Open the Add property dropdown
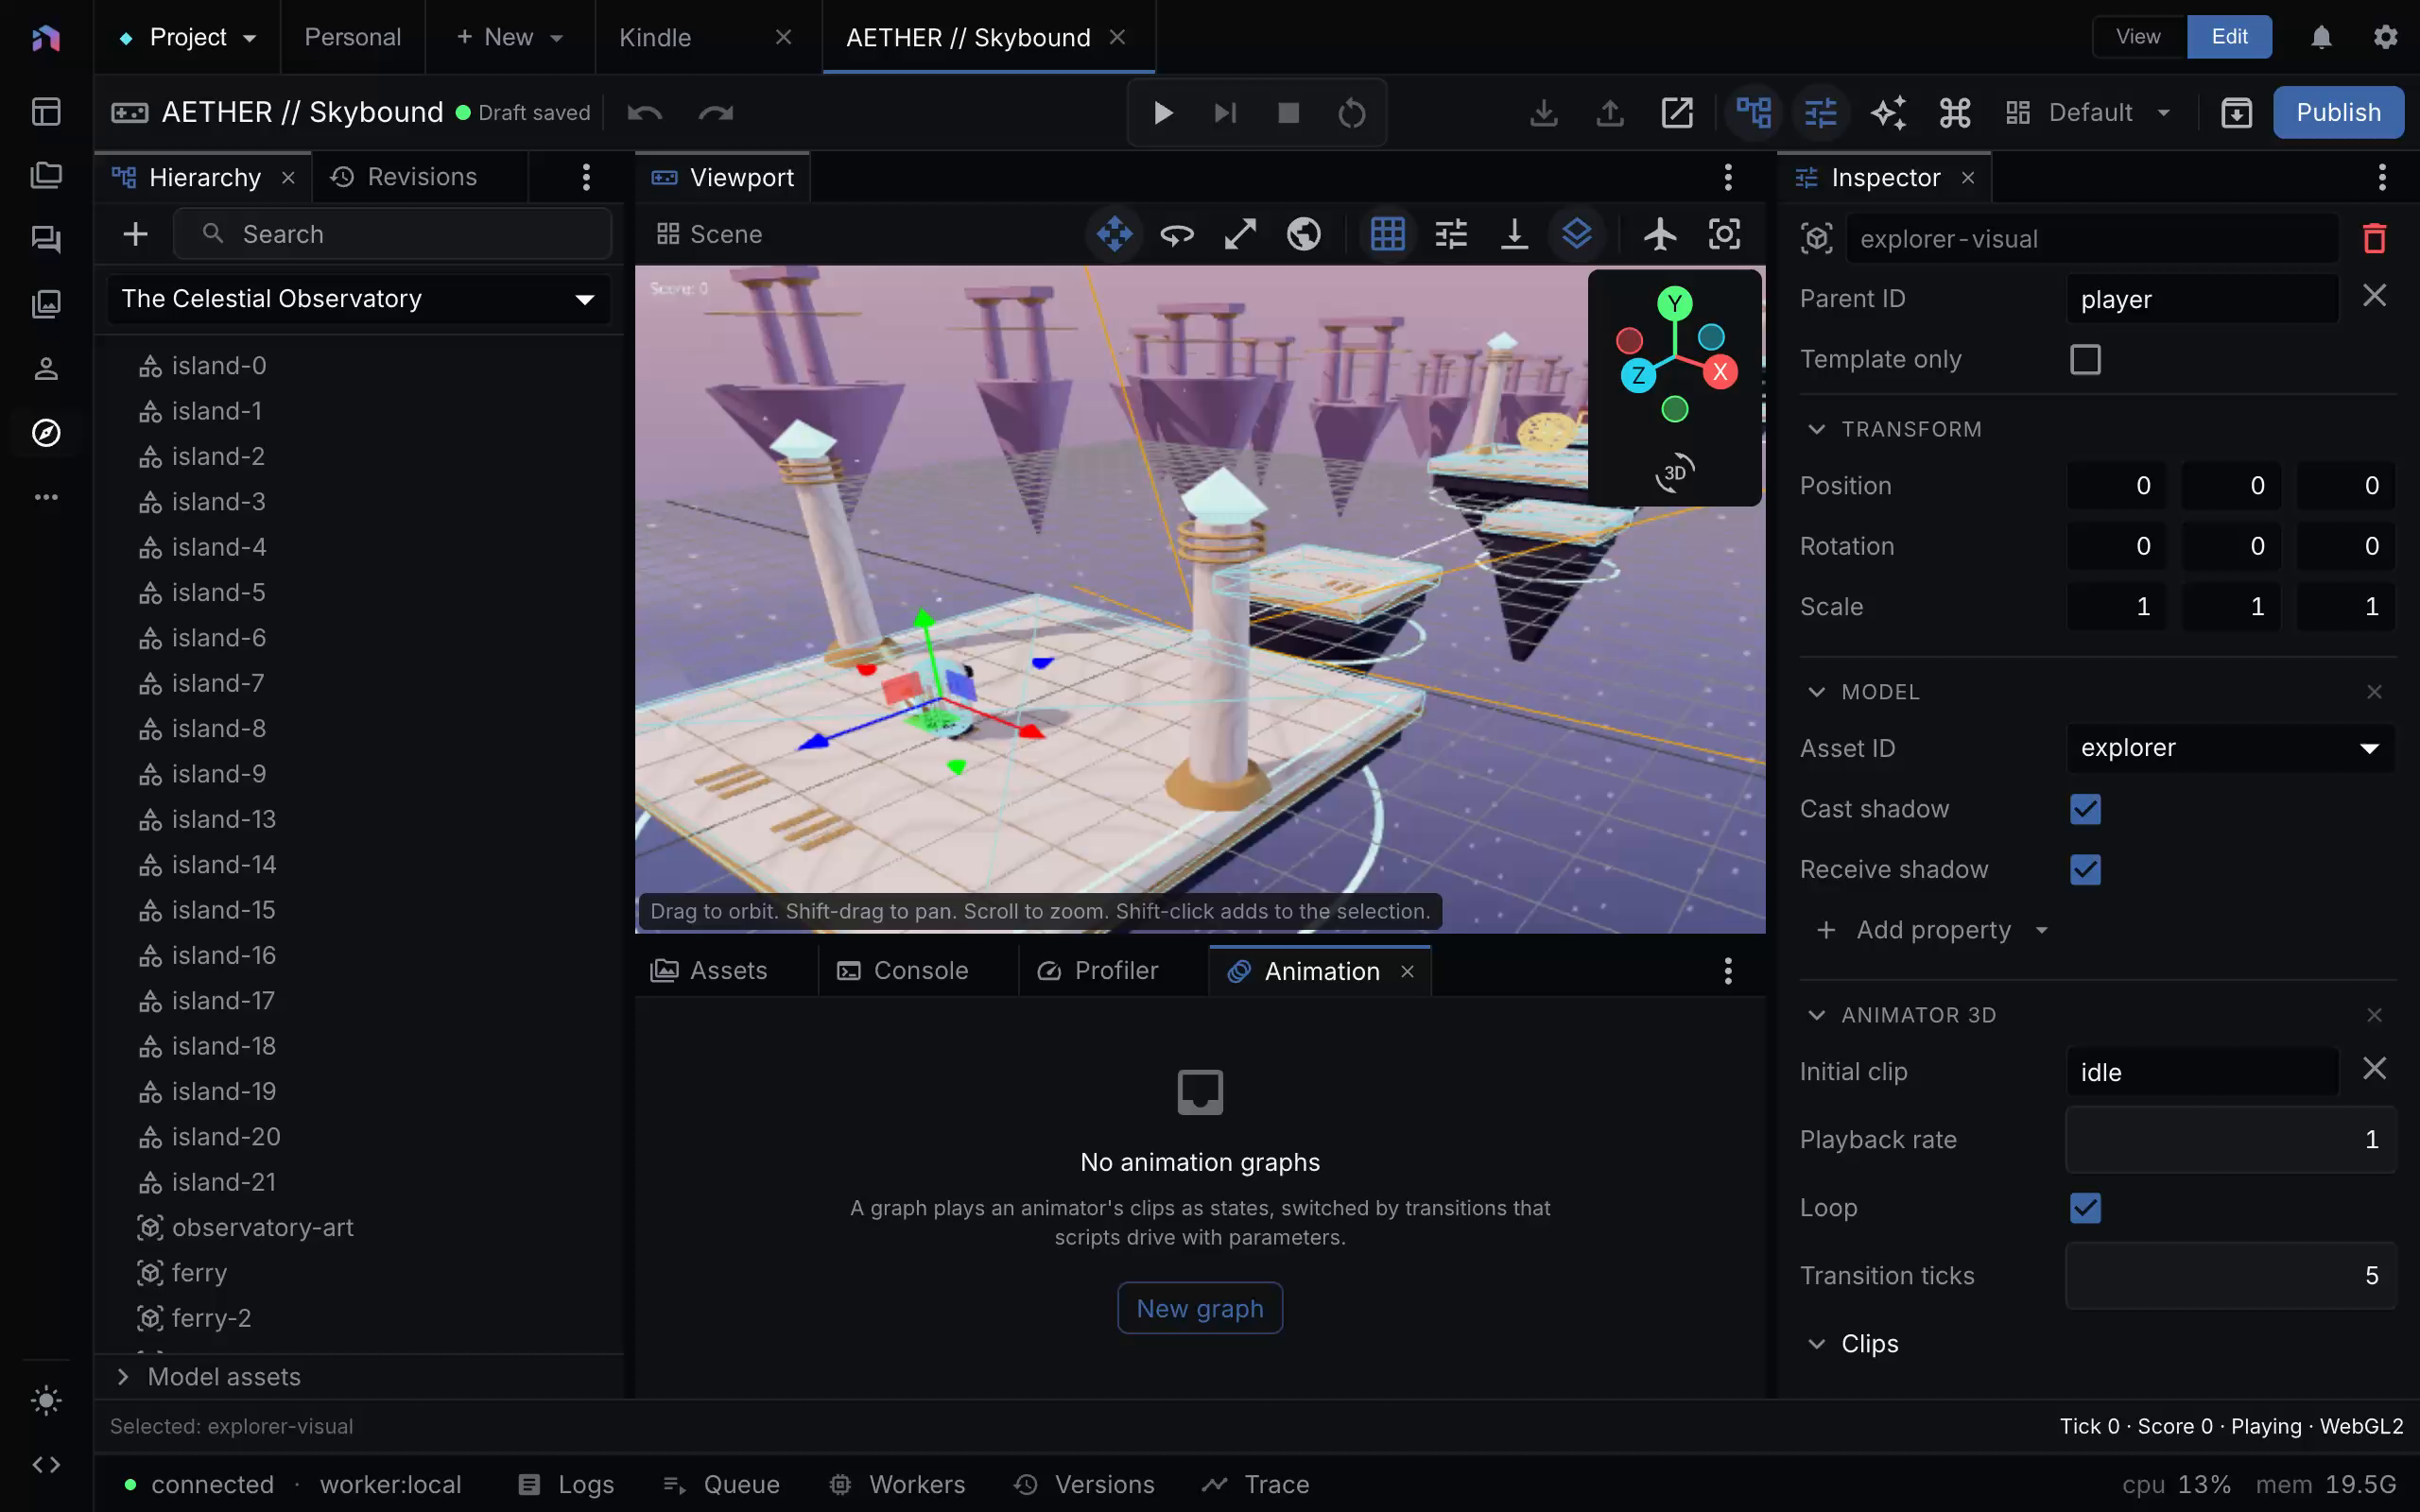 point(1932,930)
